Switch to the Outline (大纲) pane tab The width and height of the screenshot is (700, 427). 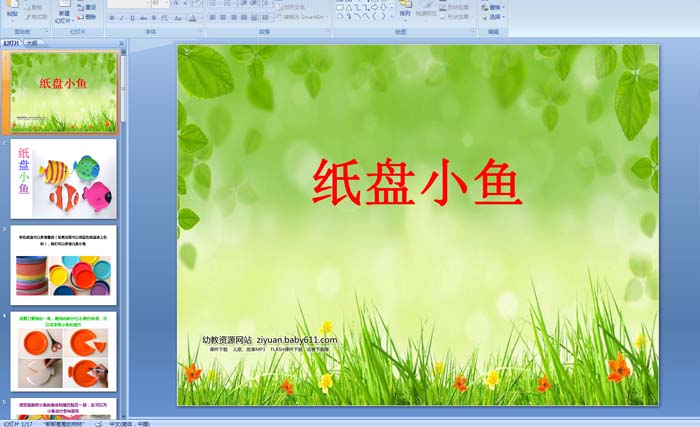(31, 43)
